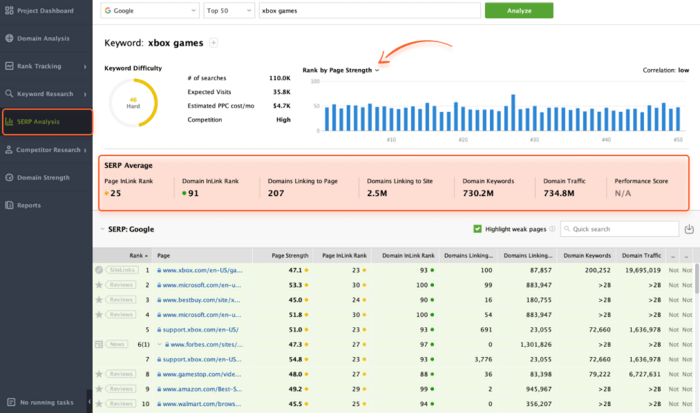Click the Reports document icon
The width and height of the screenshot is (700, 413).
[9, 205]
